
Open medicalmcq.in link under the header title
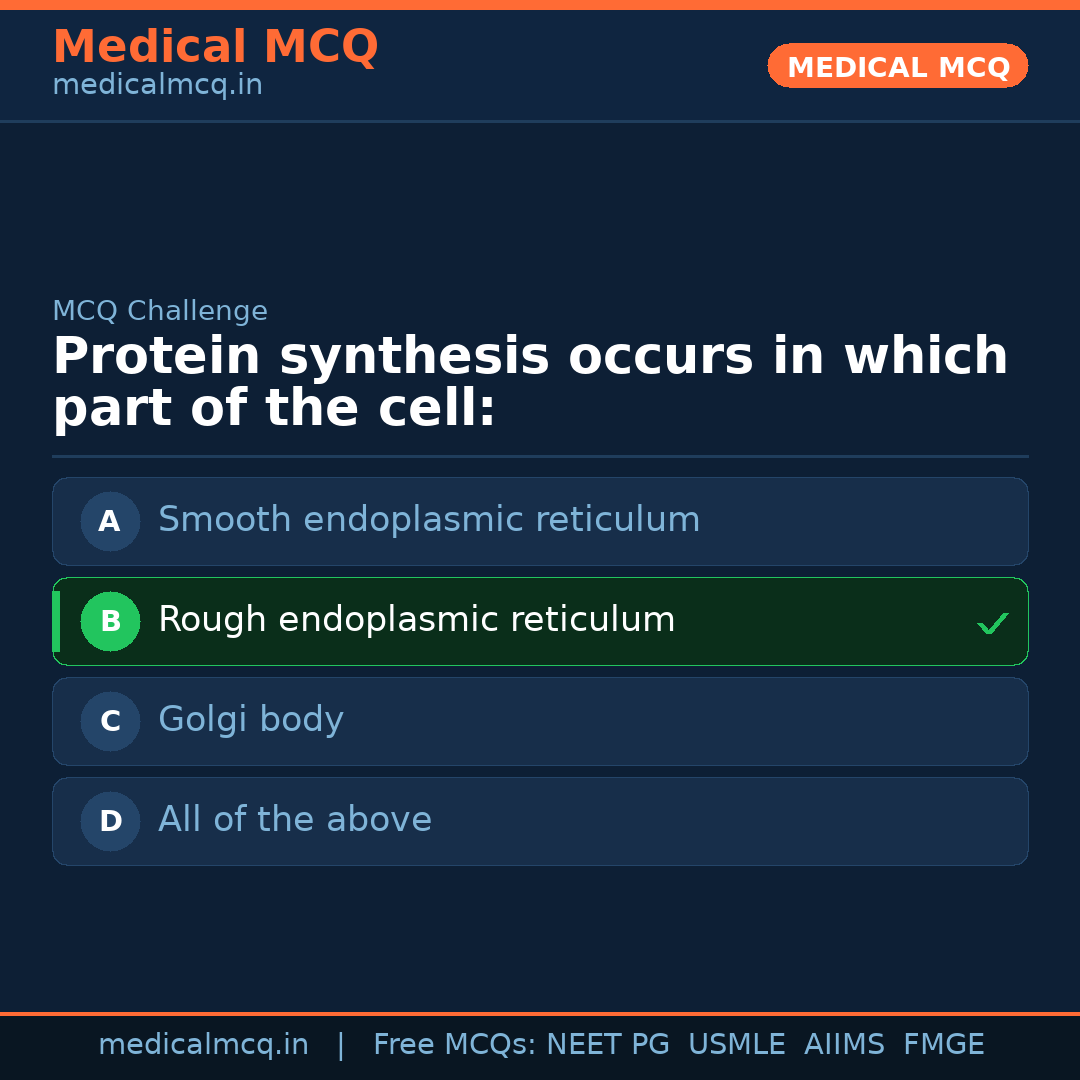click(x=157, y=86)
